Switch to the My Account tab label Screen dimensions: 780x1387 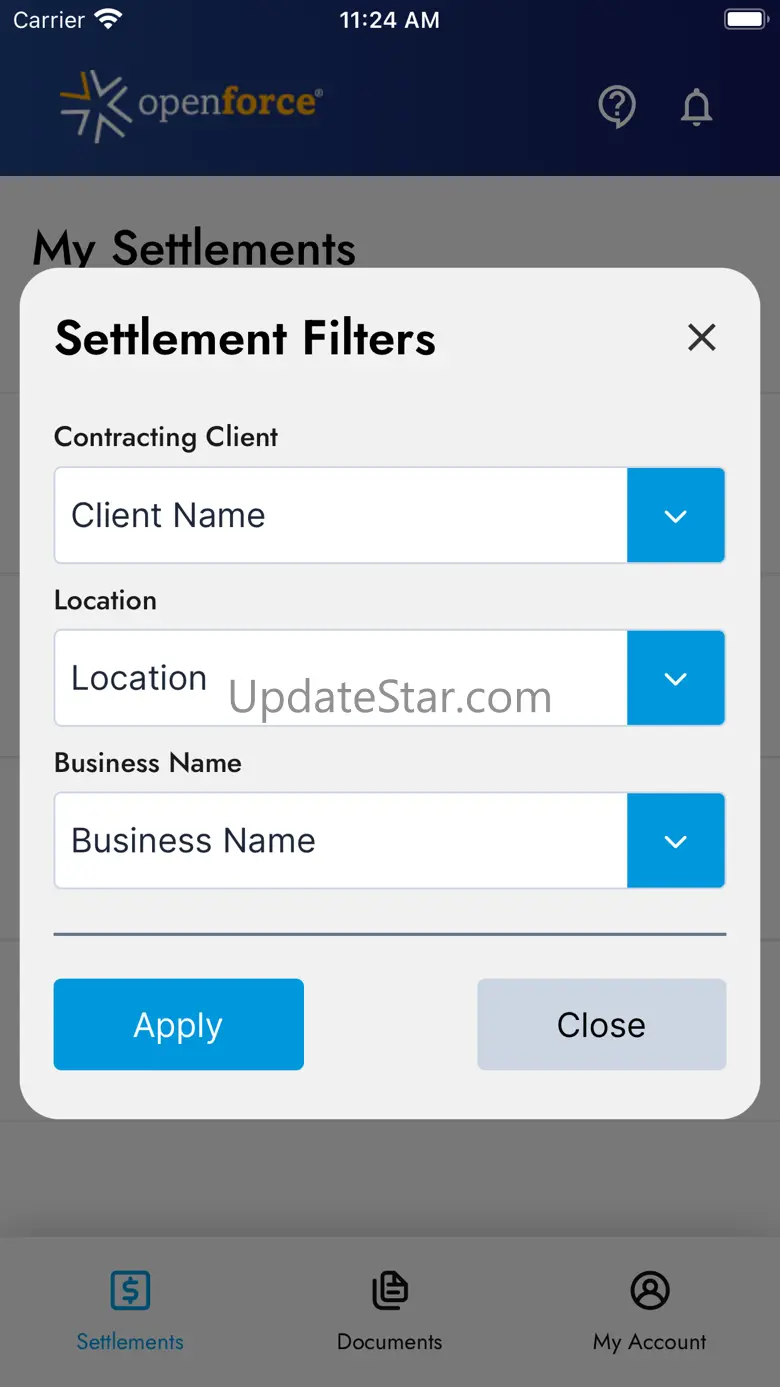click(x=650, y=1342)
